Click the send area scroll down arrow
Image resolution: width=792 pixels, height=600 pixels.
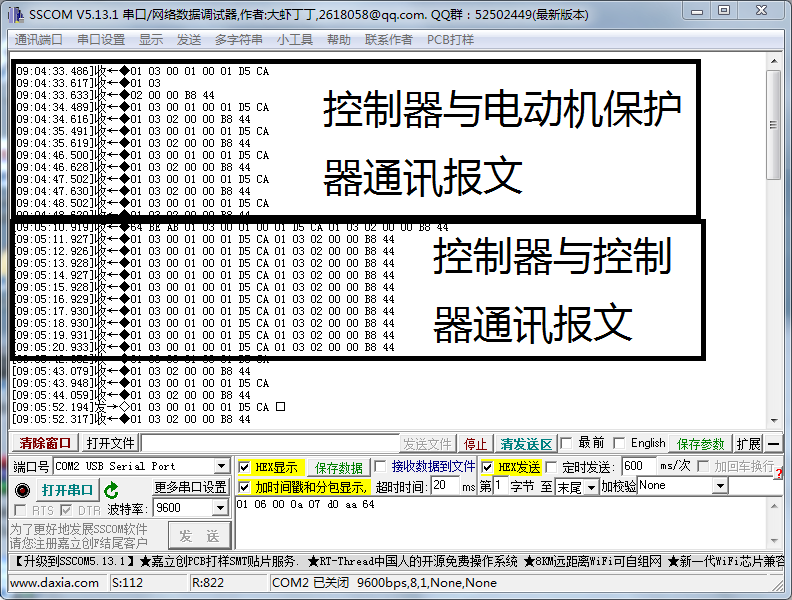click(773, 541)
